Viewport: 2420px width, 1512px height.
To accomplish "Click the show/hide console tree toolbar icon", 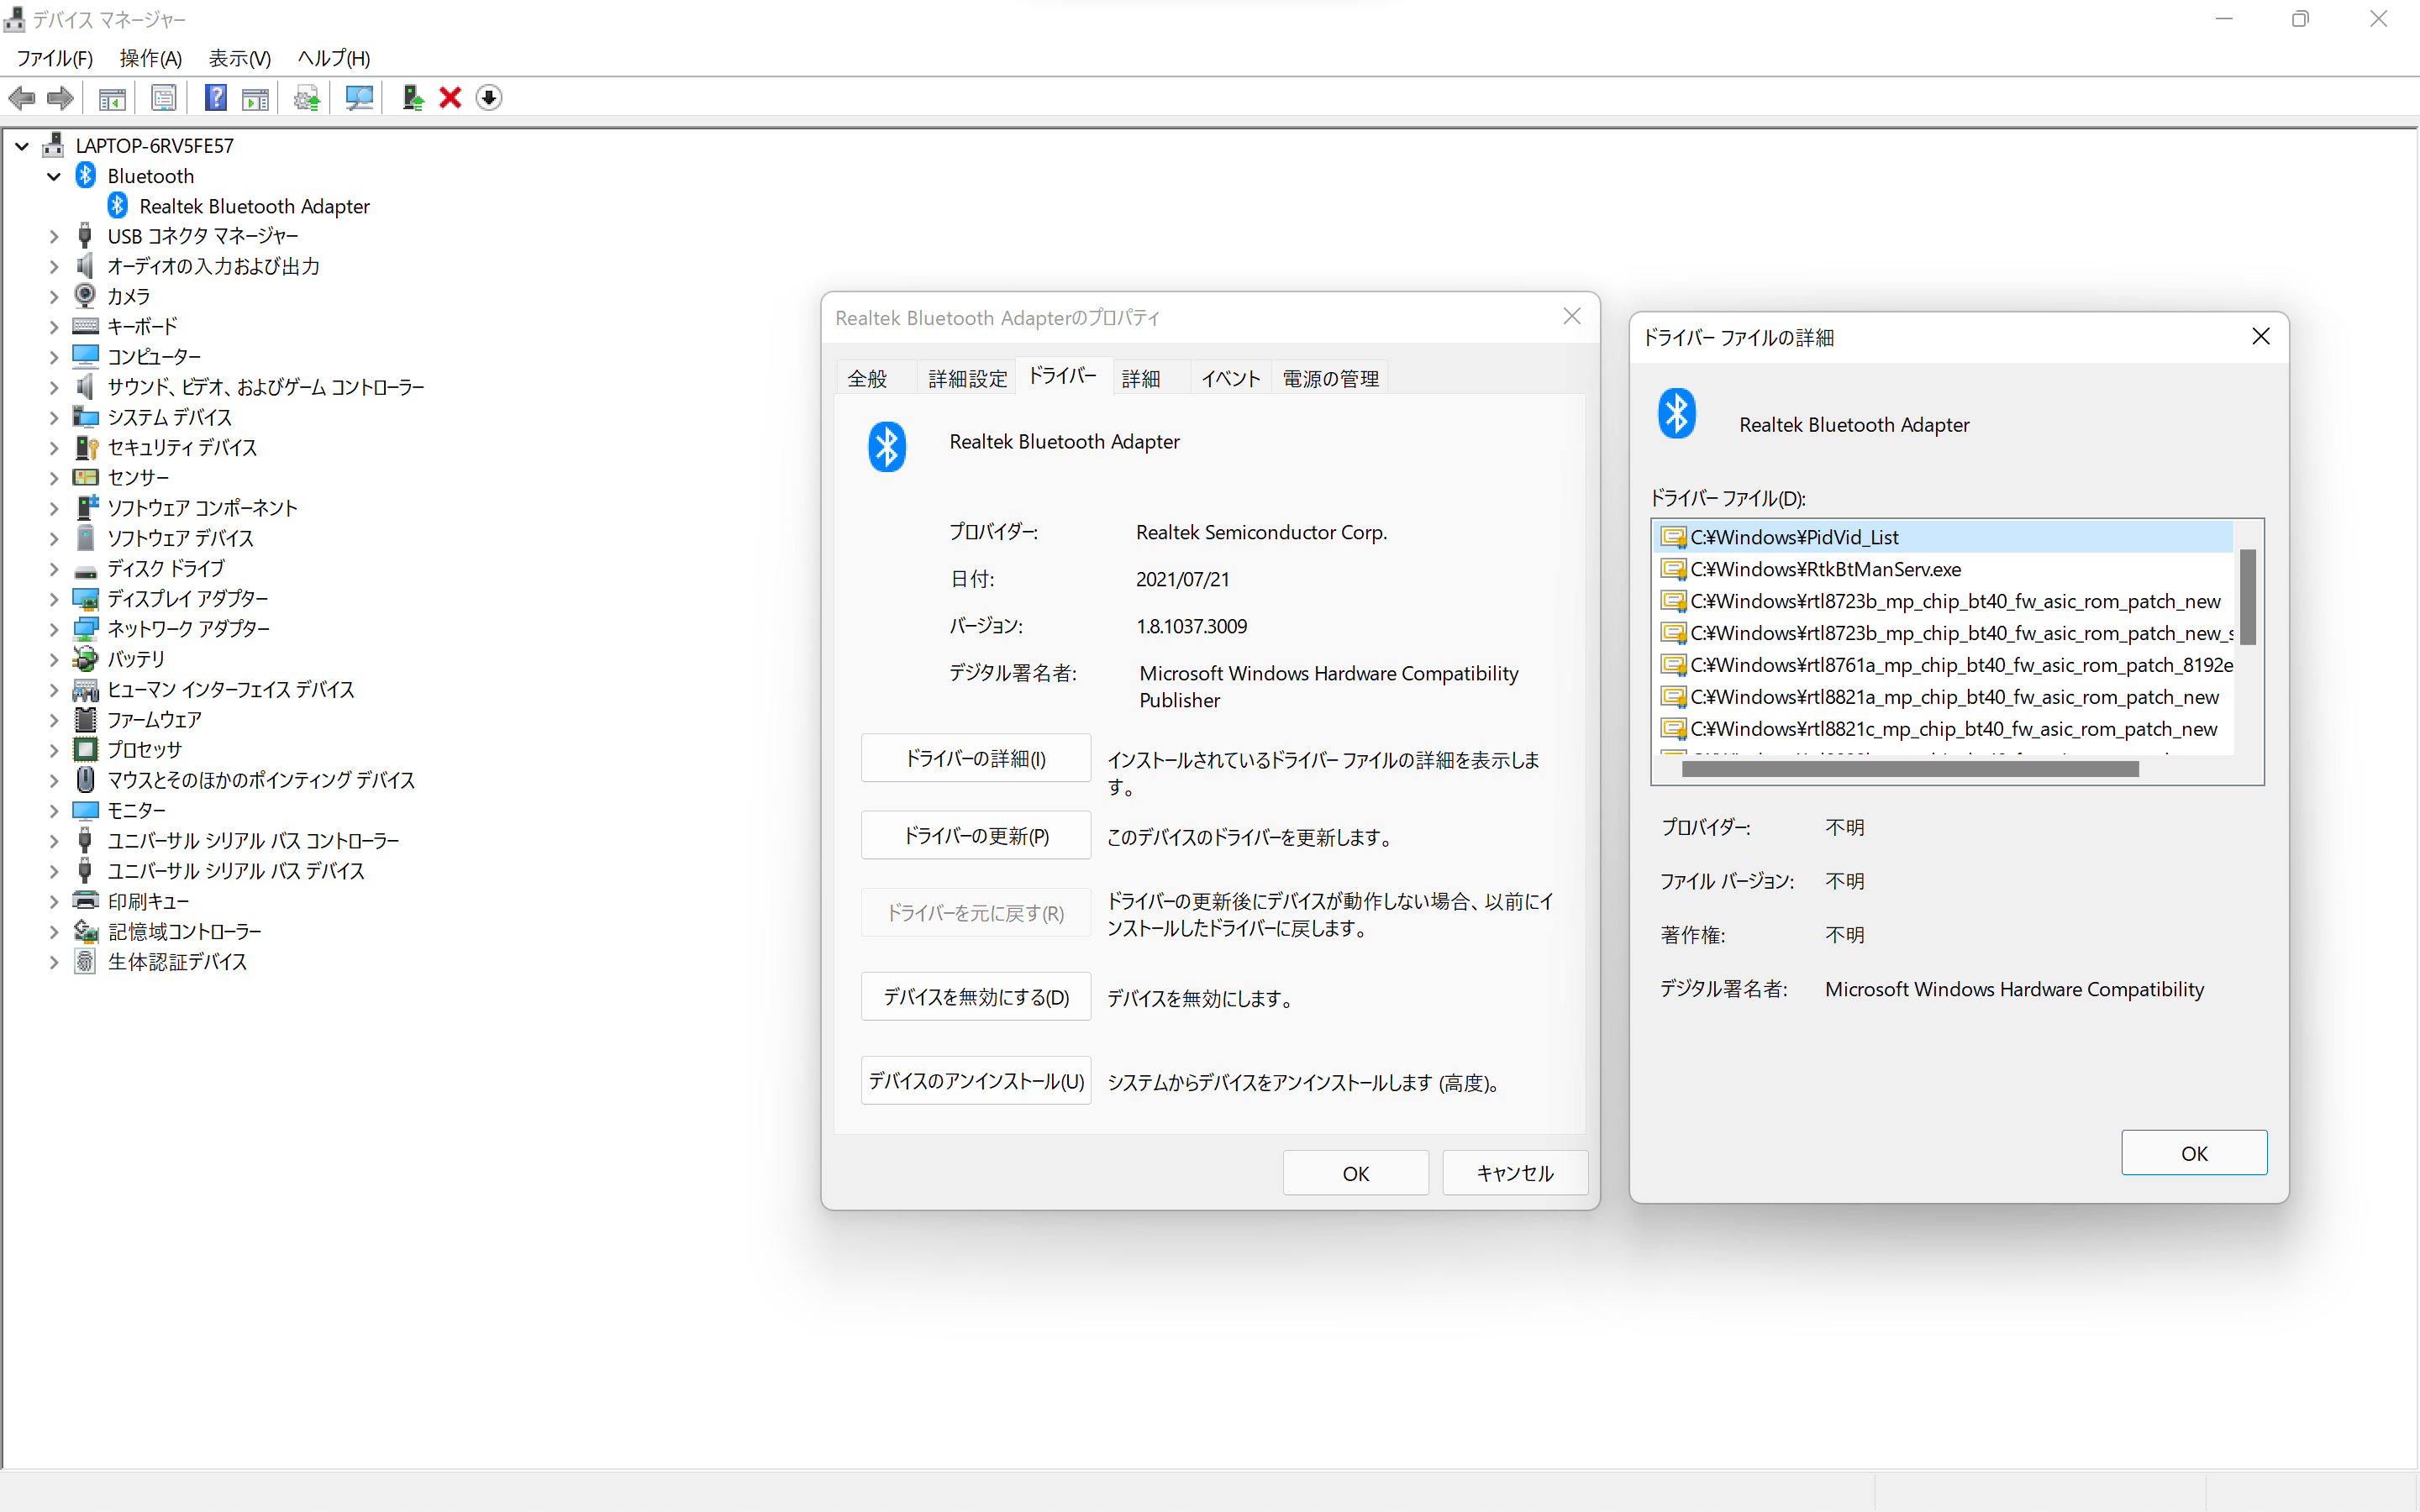I will pyautogui.click(x=112, y=98).
